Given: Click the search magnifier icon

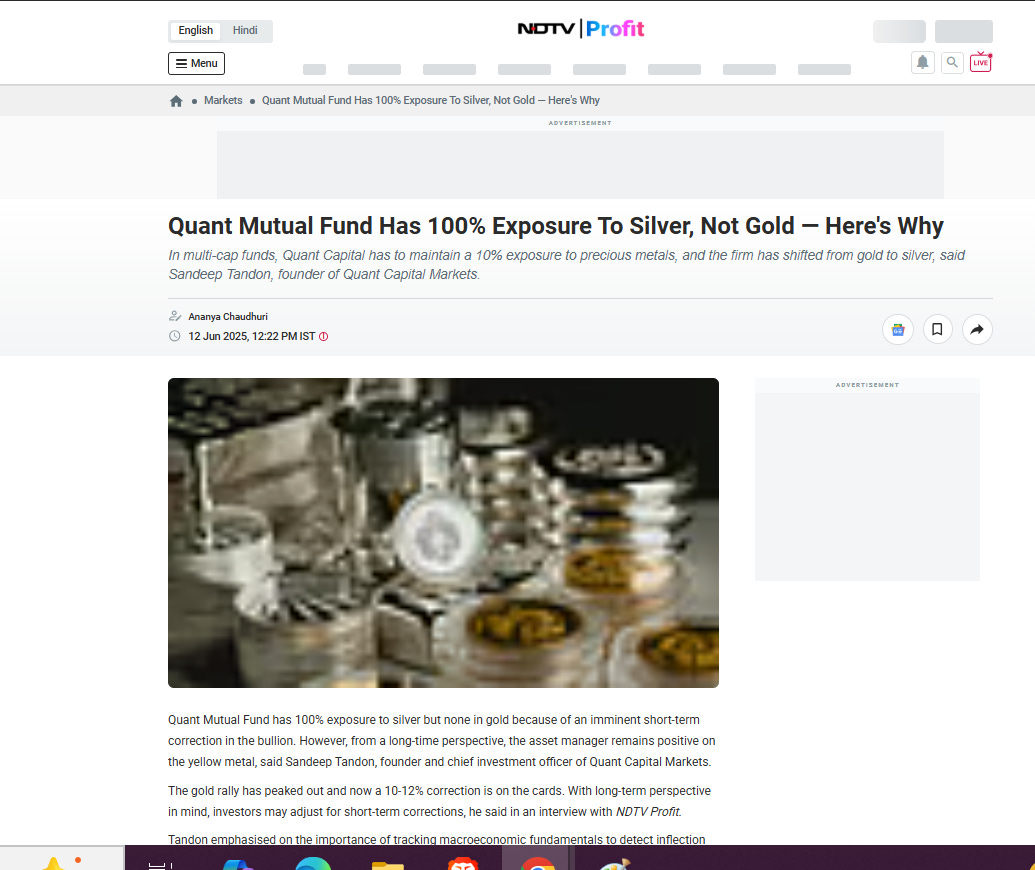Looking at the screenshot, I should pos(952,63).
